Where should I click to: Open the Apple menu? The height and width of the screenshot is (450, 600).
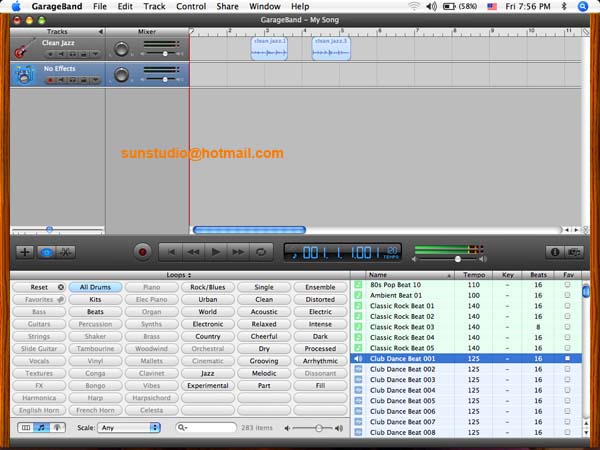point(16,6)
